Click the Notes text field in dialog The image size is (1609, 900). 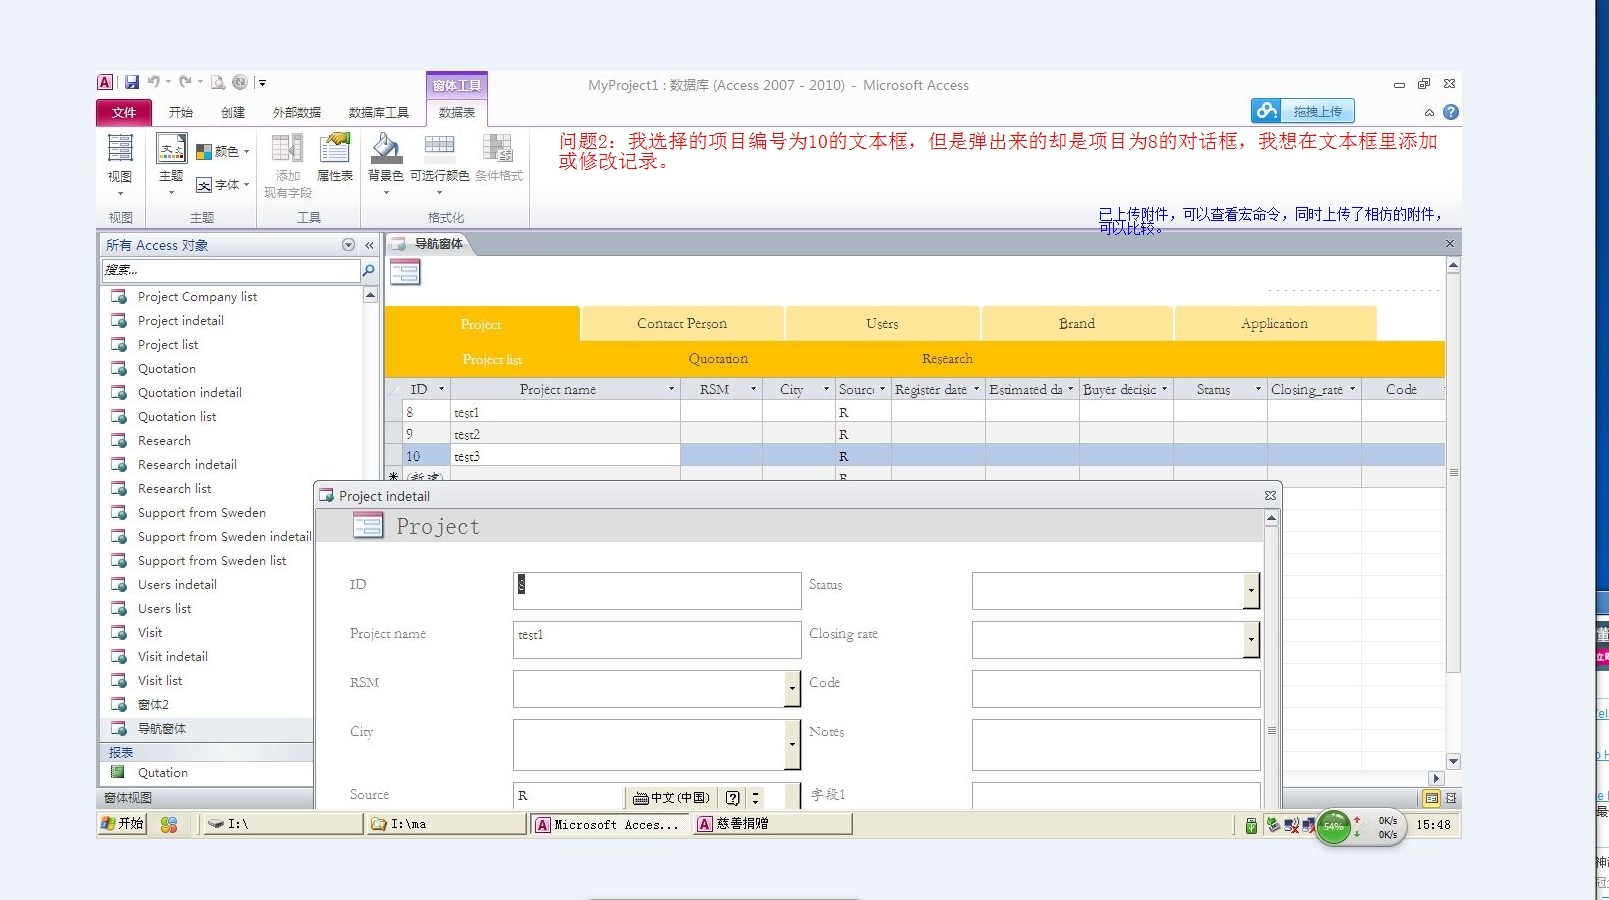(x=1116, y=745)
